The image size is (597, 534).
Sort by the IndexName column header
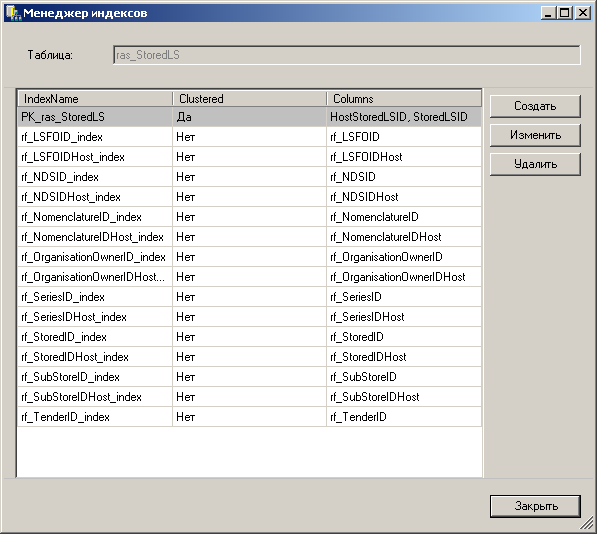coord(95,99)
